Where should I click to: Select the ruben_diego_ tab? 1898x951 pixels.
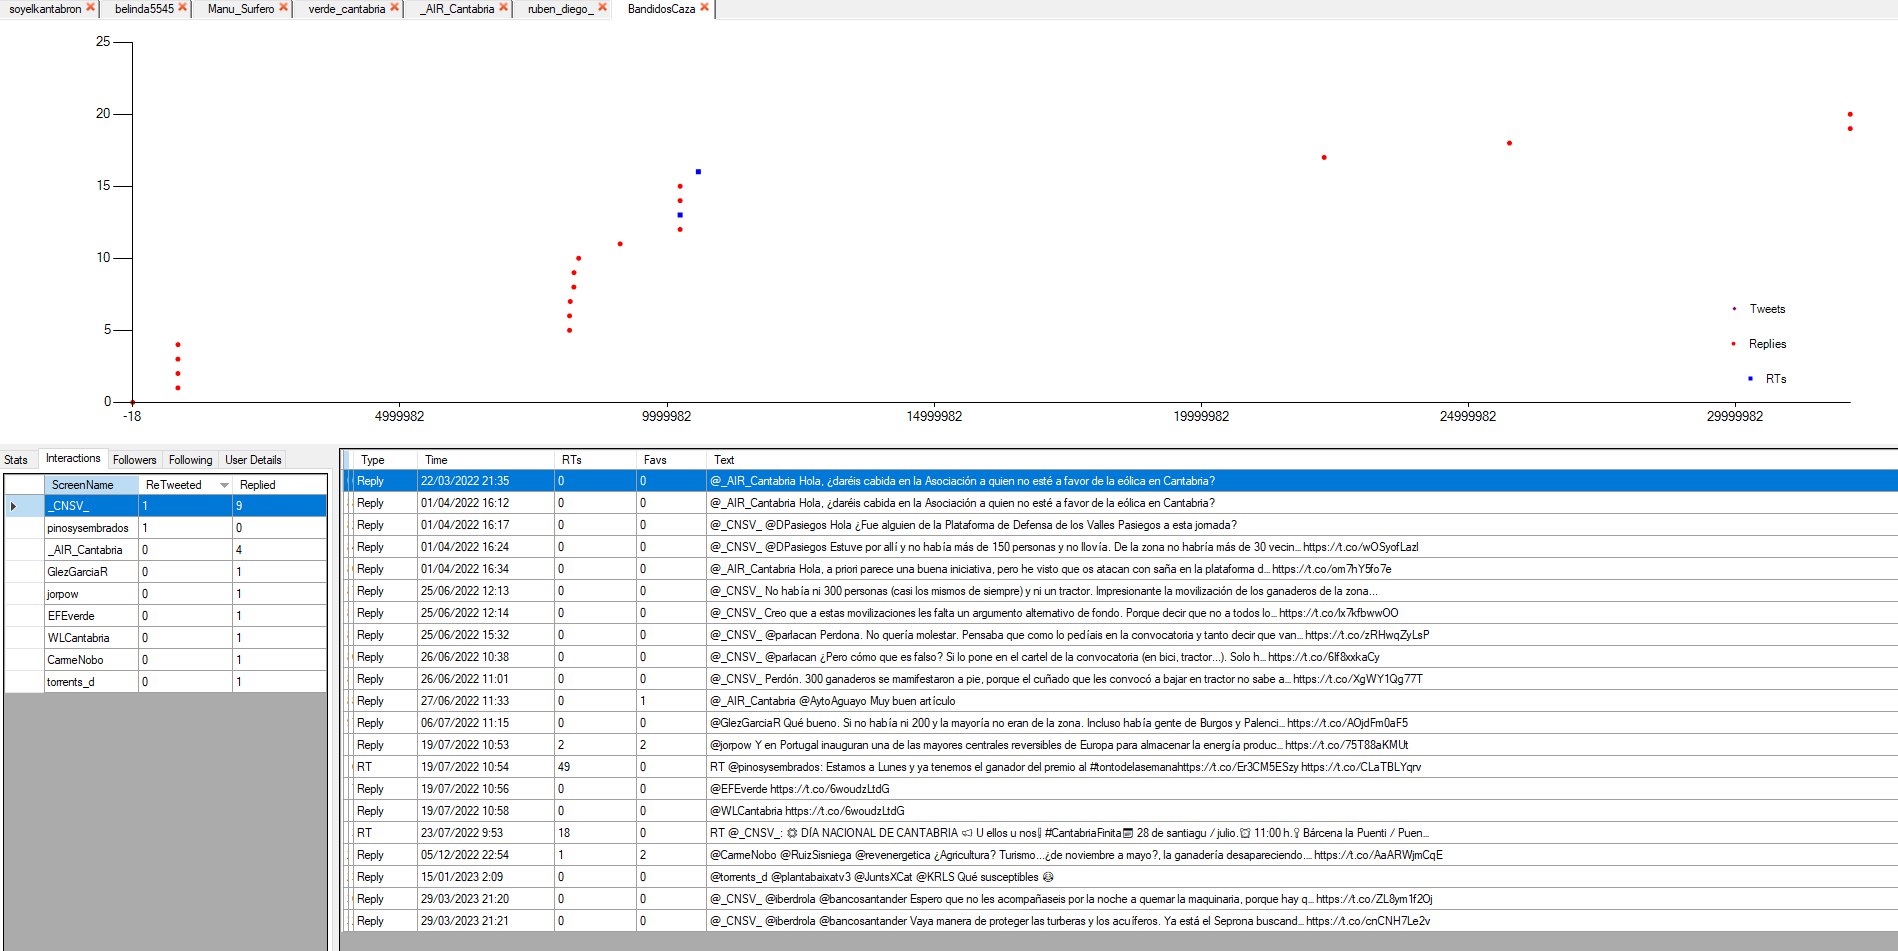pyautogui.click(x=560, y=9)
